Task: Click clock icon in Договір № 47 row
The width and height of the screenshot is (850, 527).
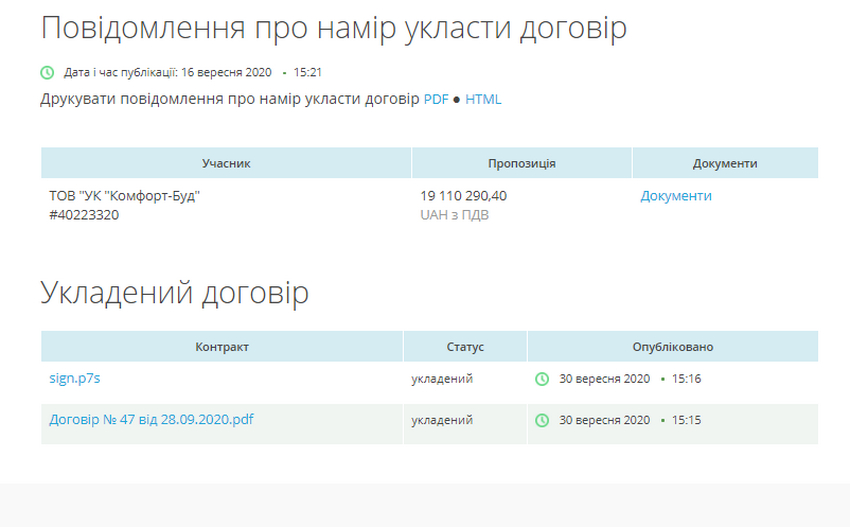Action: (542, 420)
